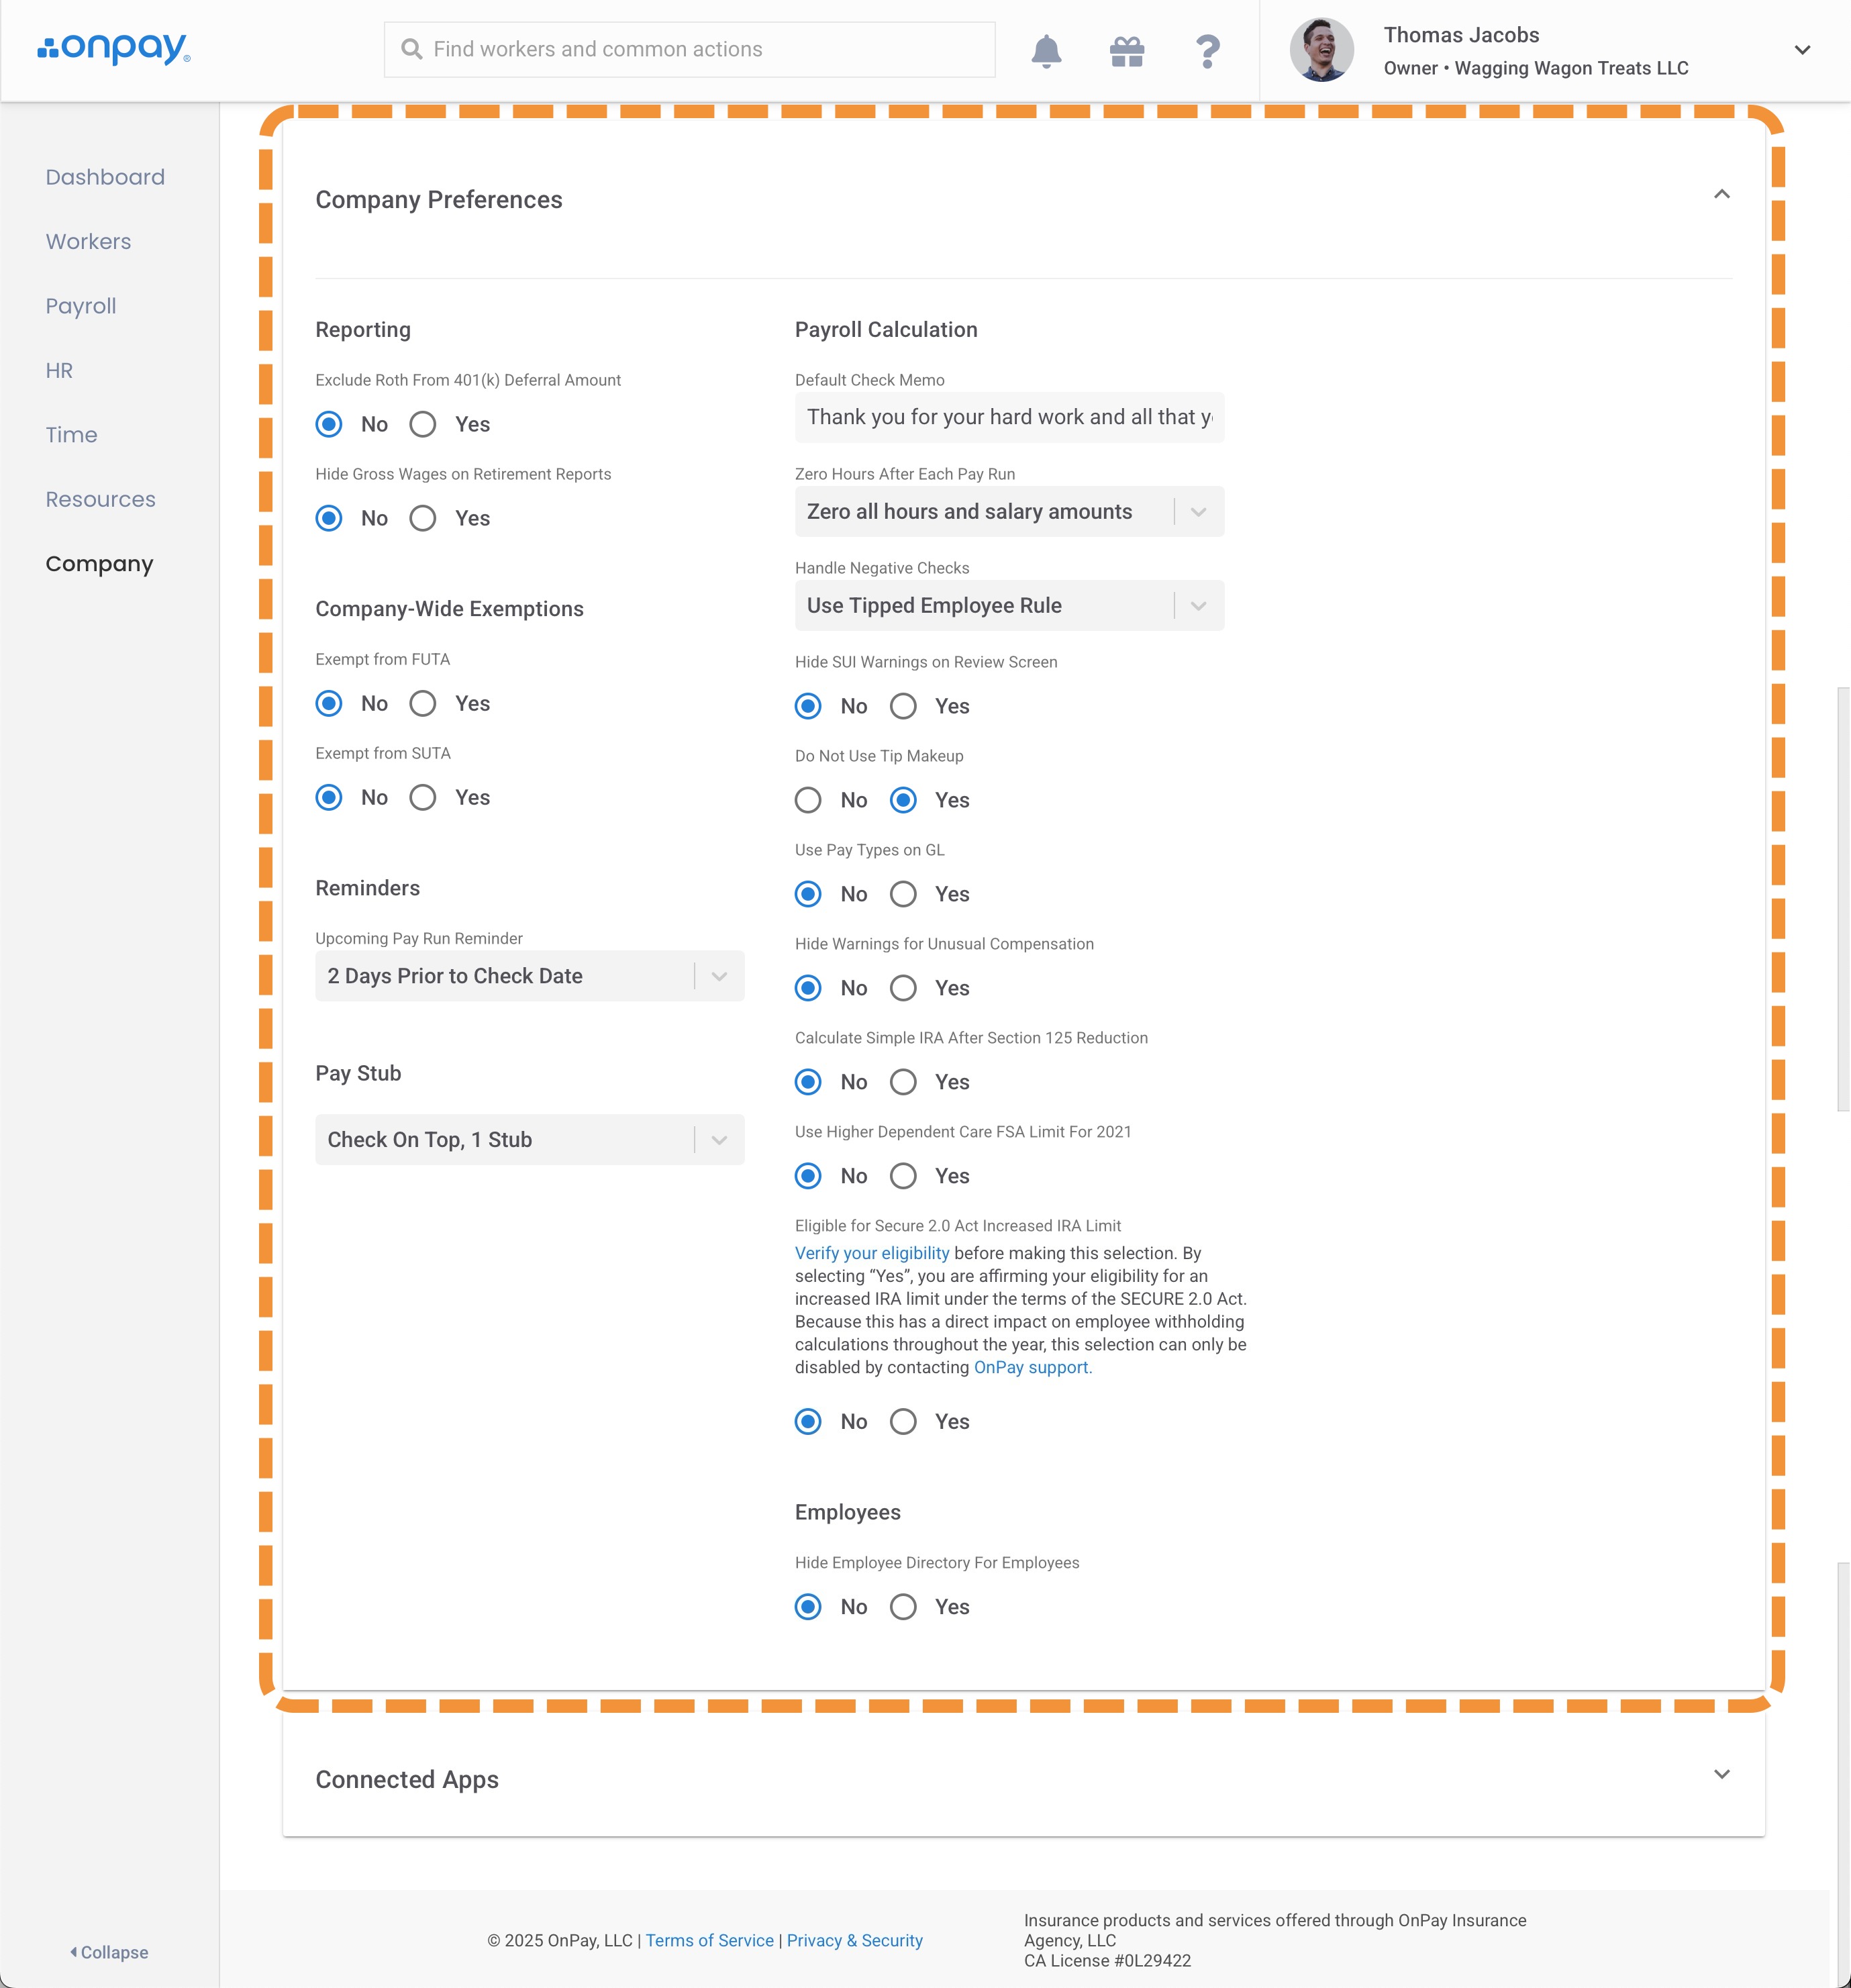Open account menu chevron beside Thomas Jacobs

(1801, 50)
